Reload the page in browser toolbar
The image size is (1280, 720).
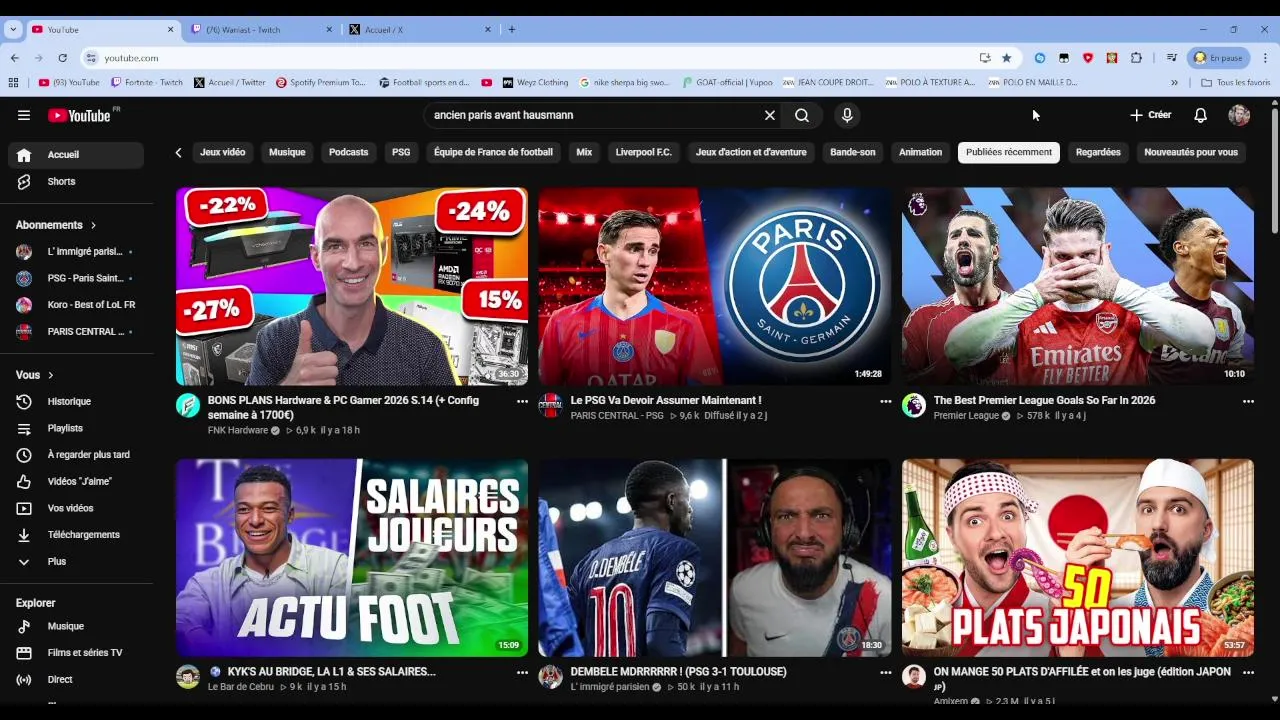62,58
